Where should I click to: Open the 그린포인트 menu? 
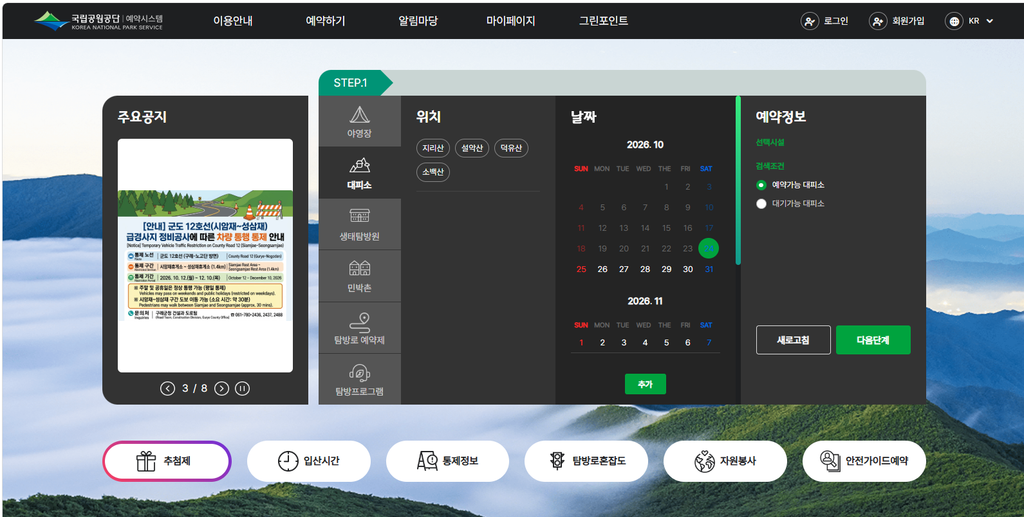click(603, 21)
